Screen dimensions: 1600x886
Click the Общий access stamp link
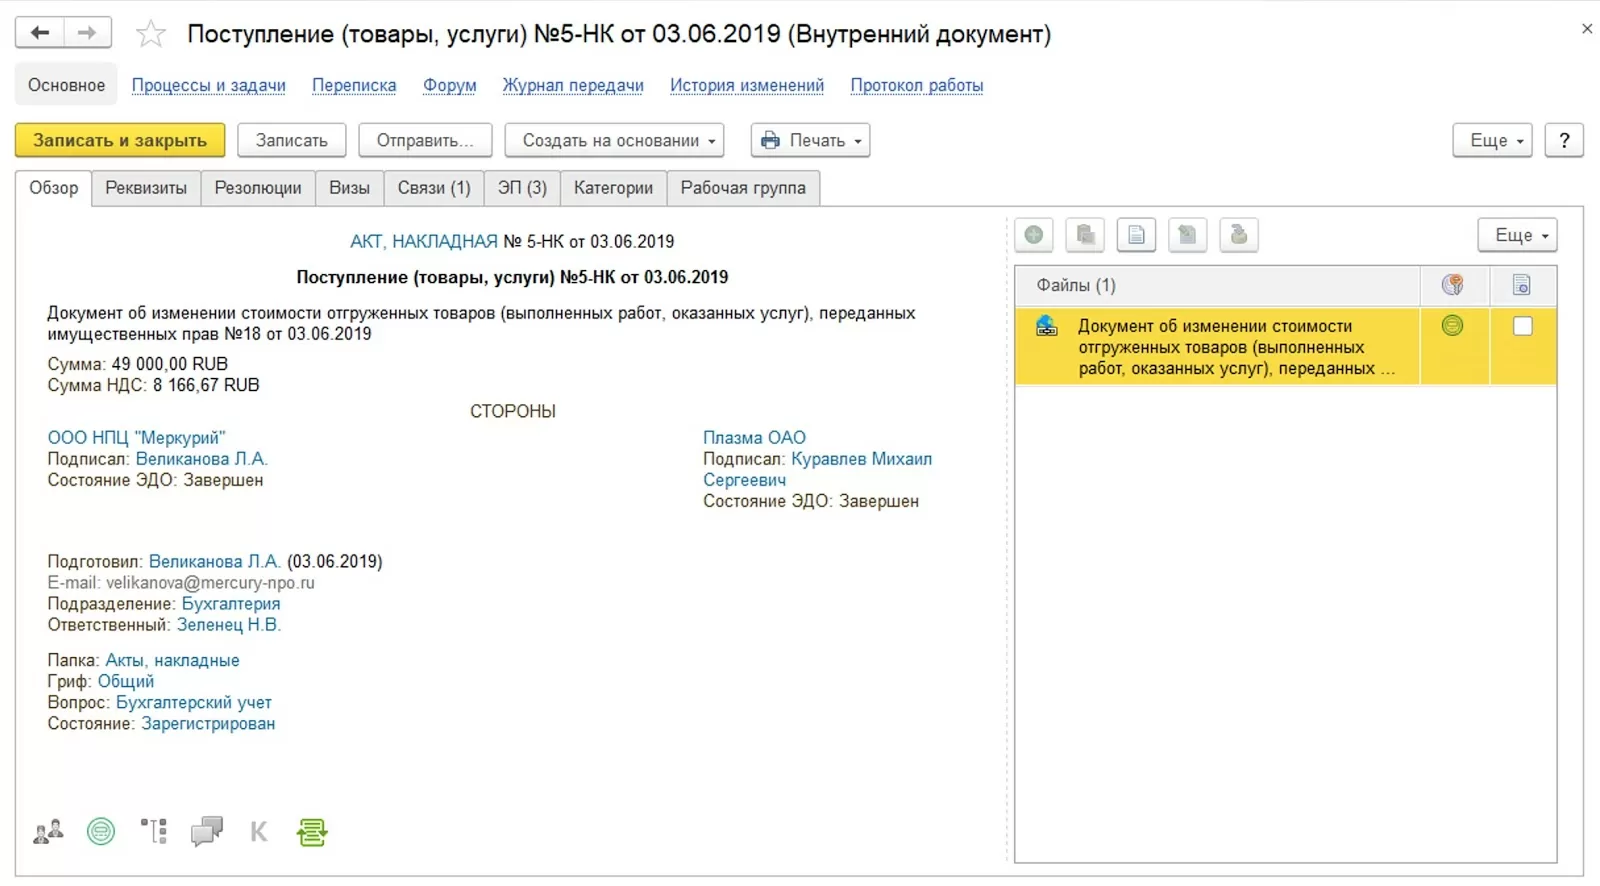126,681
